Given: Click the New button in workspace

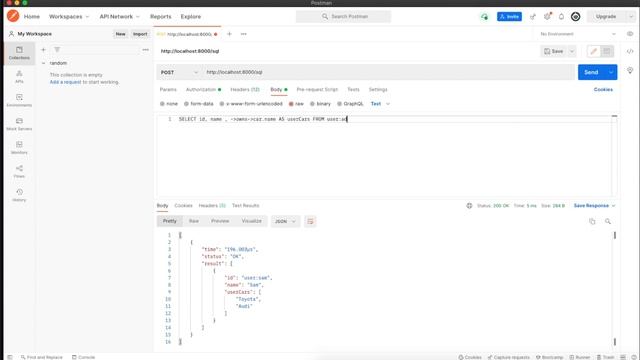Looking at the screenshot, I should (120, 34).
